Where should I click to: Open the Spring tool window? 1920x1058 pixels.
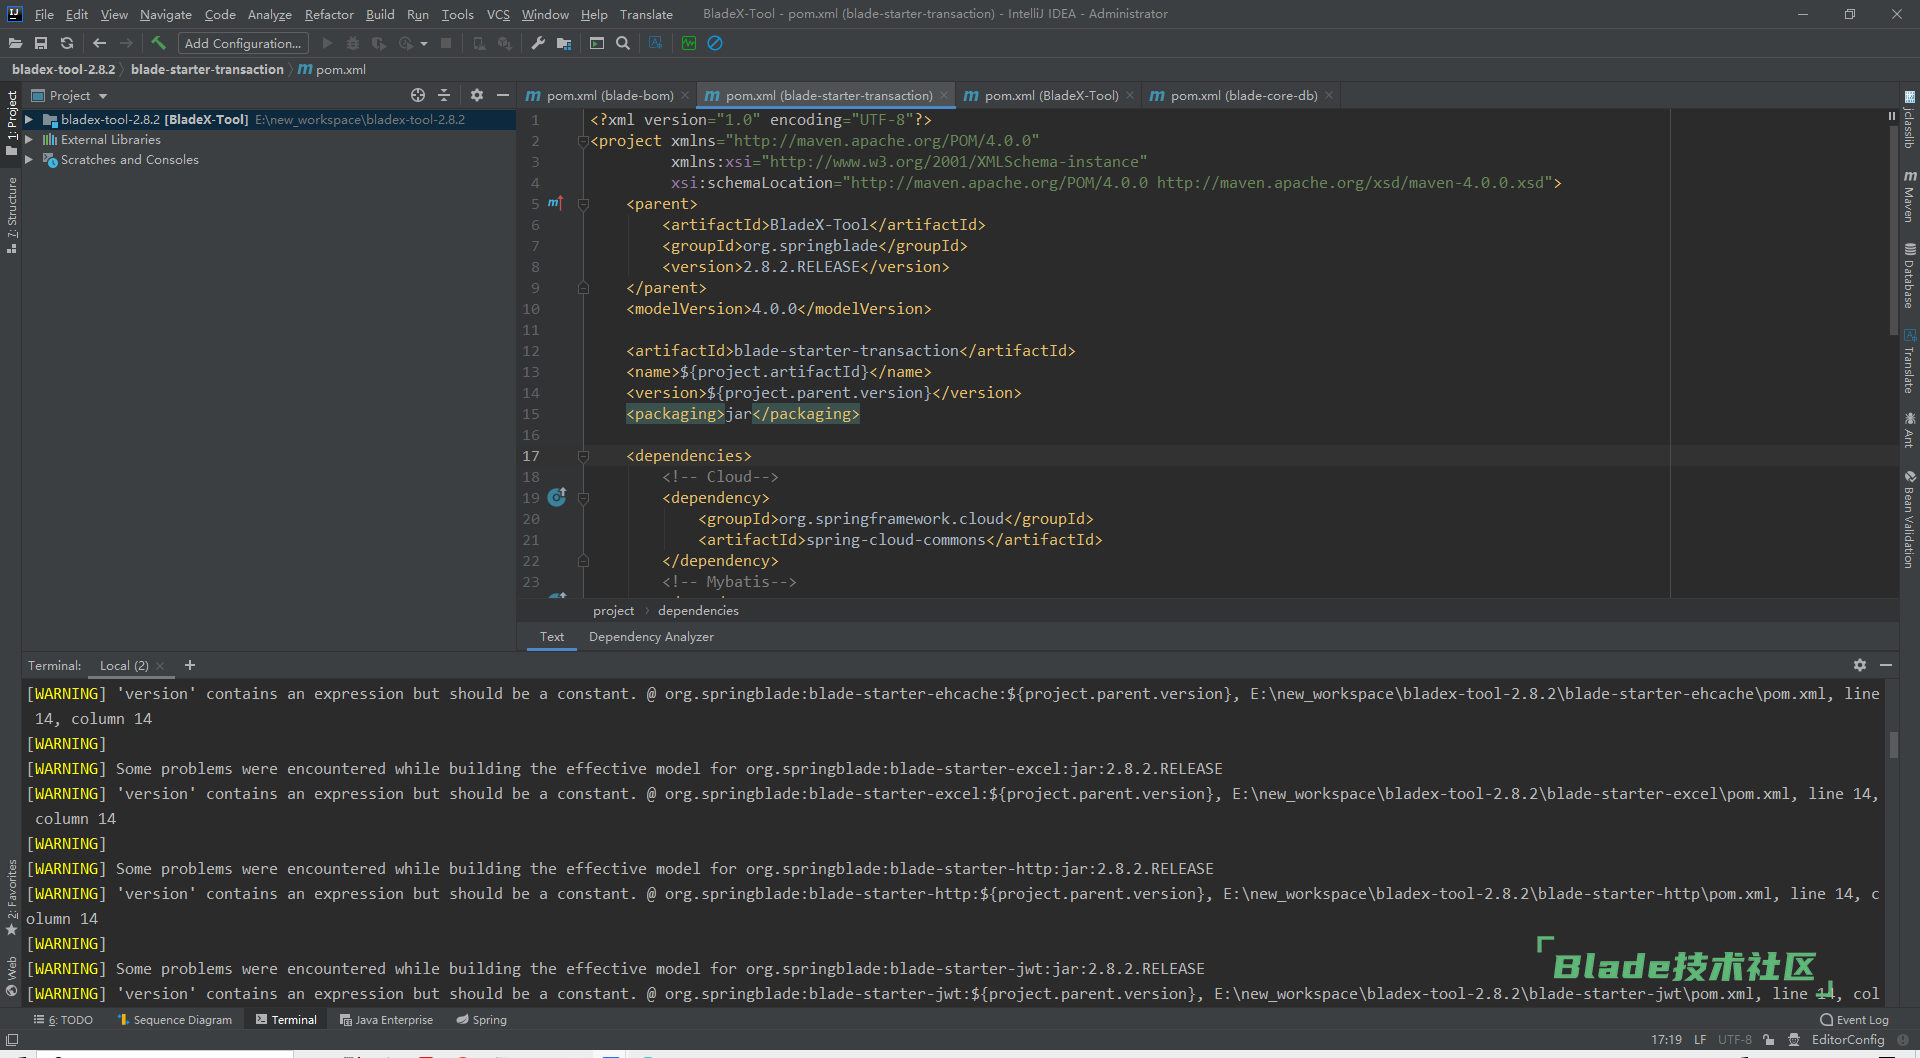click(482, 1020)
